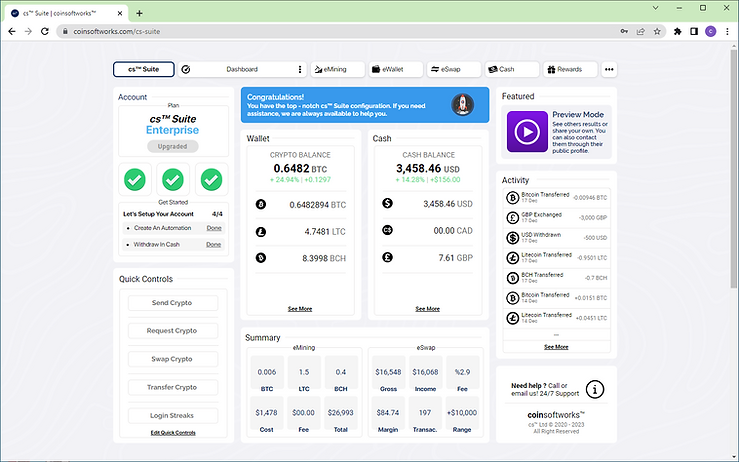Viewport: 739px width, 462px height.
Task: Open the eSwap tab
Action: tap(454, 69)
